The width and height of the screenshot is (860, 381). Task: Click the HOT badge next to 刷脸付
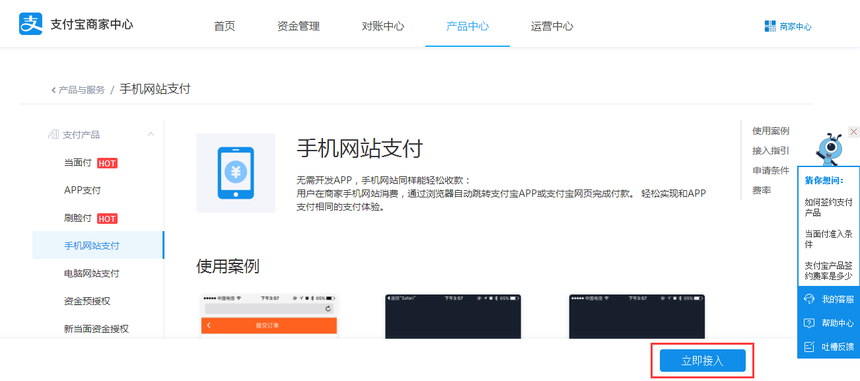click(107, 219)
